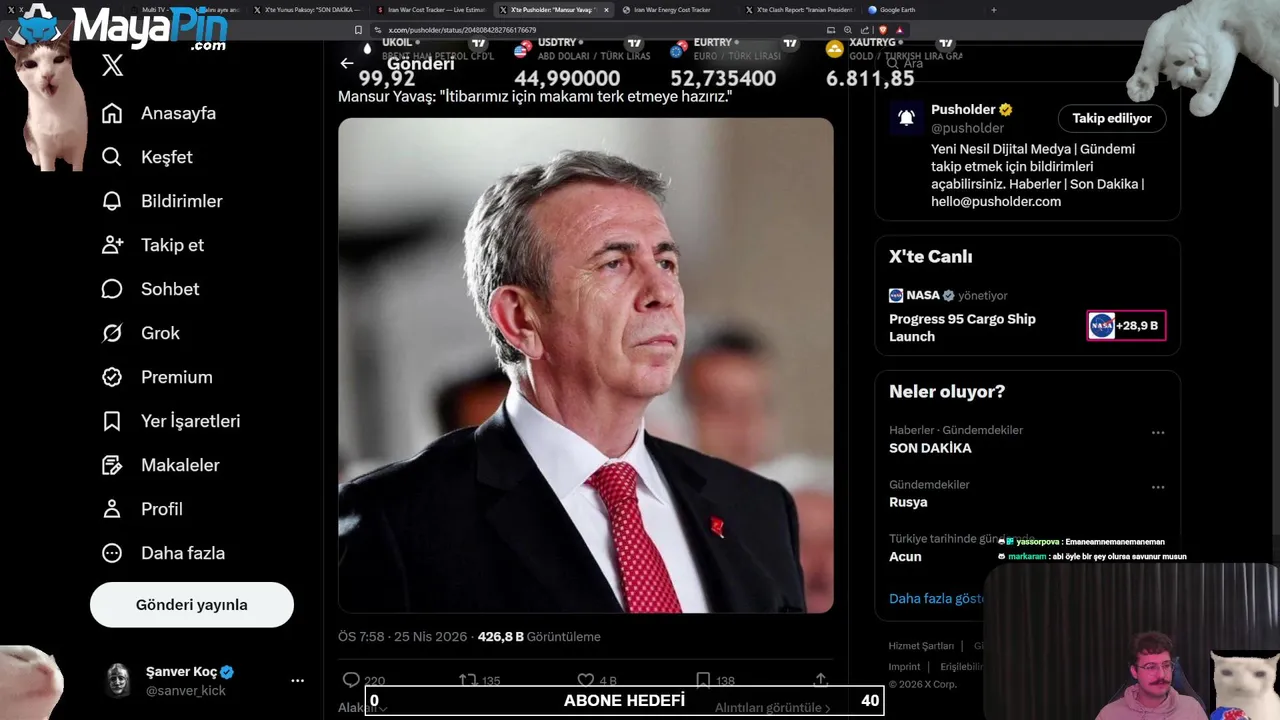Open a new browser tab
The image size is (1280, 720).
click(993, 10)
